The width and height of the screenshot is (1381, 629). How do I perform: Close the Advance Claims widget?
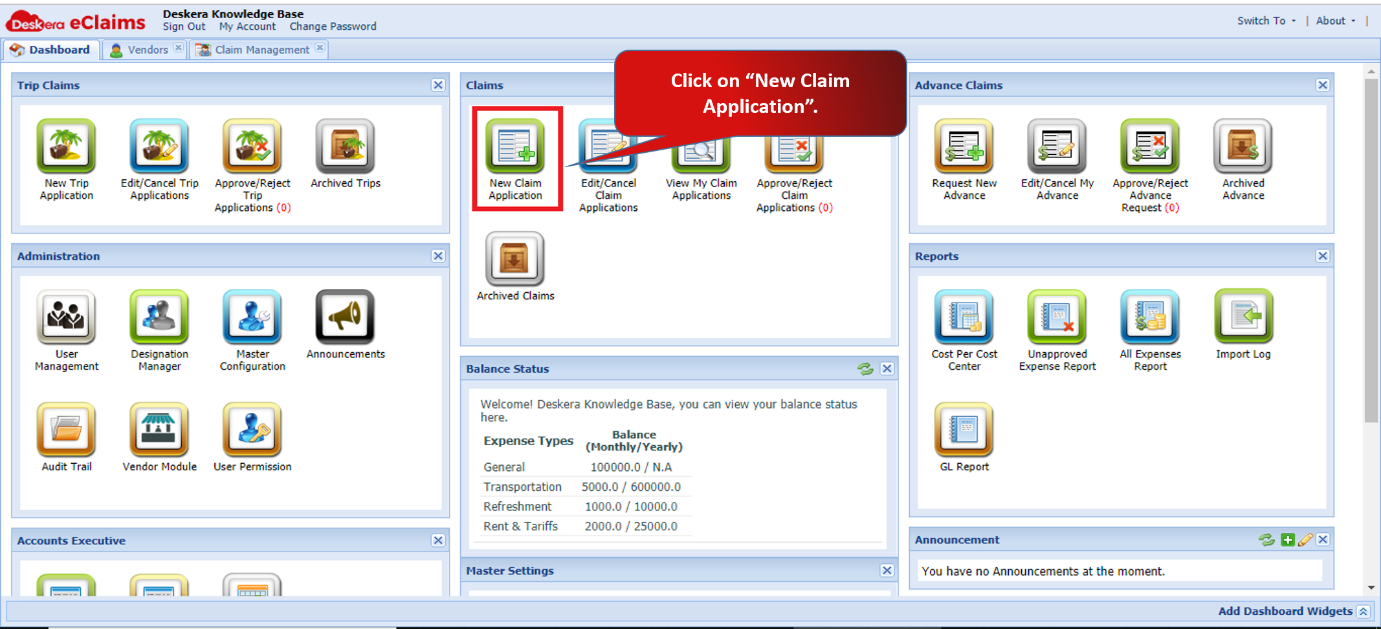coord(1322,85)
